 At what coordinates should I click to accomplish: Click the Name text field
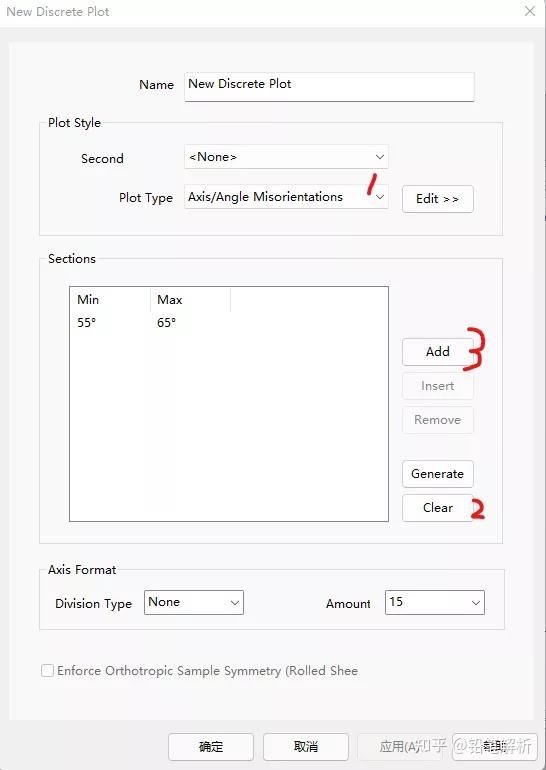(329, 87)
